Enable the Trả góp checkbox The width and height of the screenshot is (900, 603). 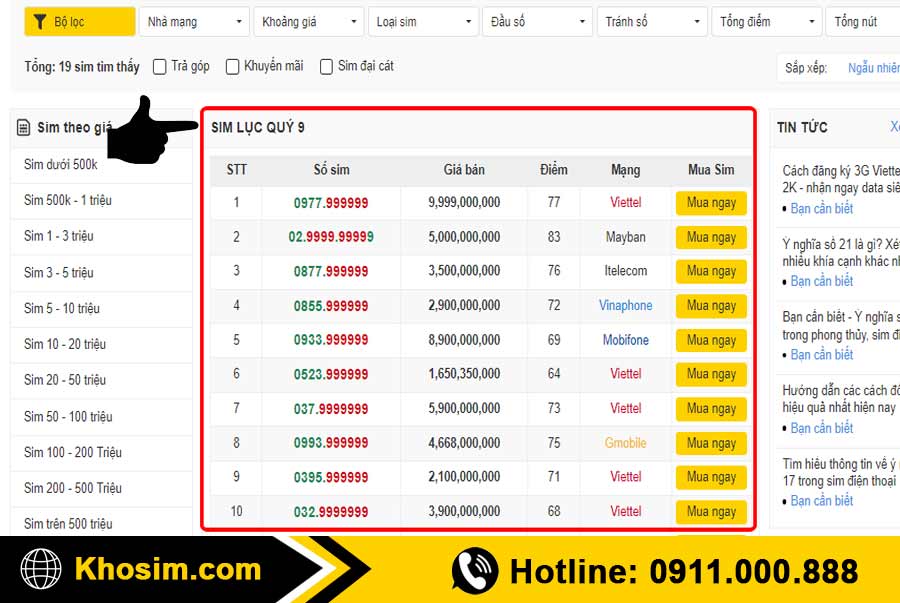[x=158, y=67]
